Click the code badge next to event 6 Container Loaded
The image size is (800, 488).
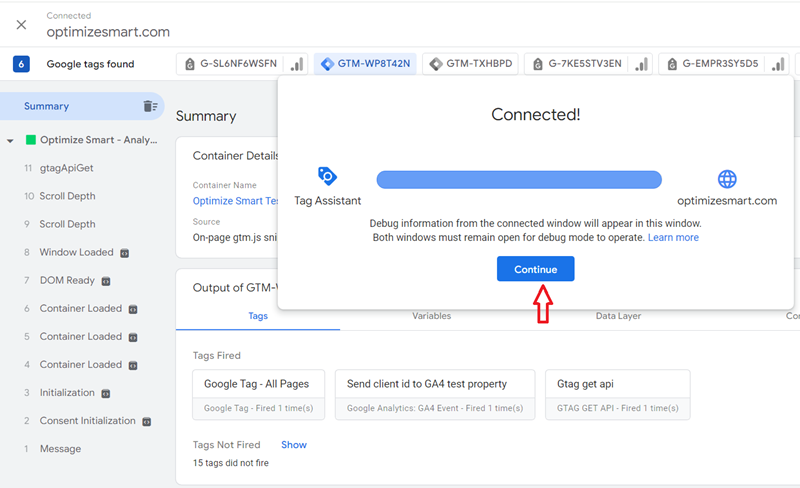coord(133,309)
